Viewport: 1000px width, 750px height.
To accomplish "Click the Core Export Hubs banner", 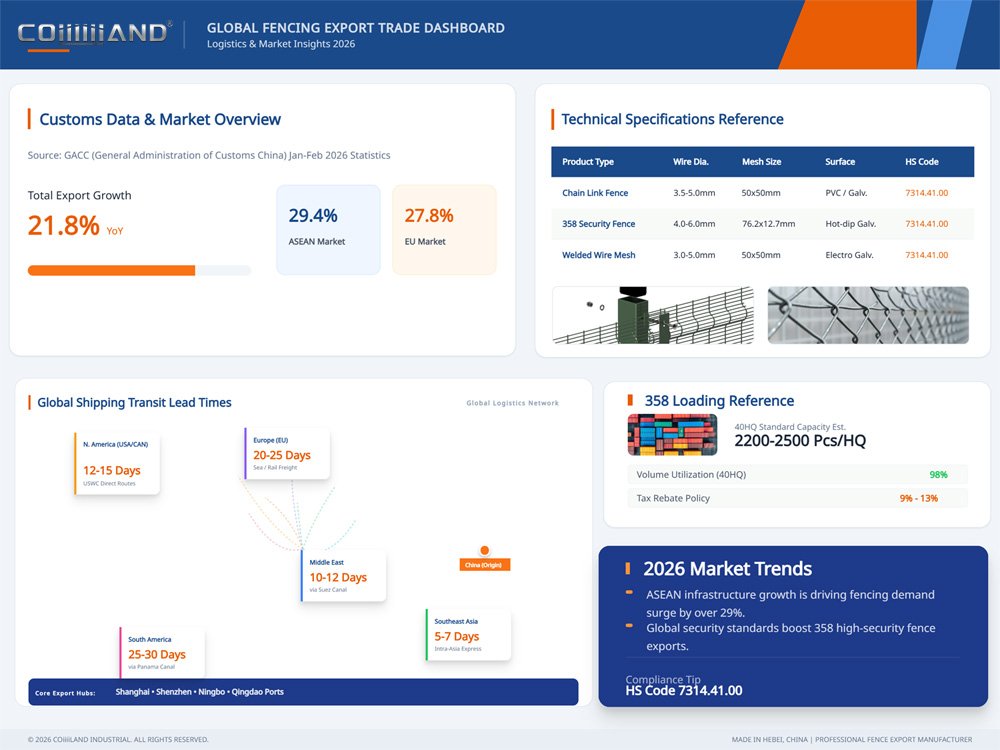I will pyautogui.click(x=300, y=692).
